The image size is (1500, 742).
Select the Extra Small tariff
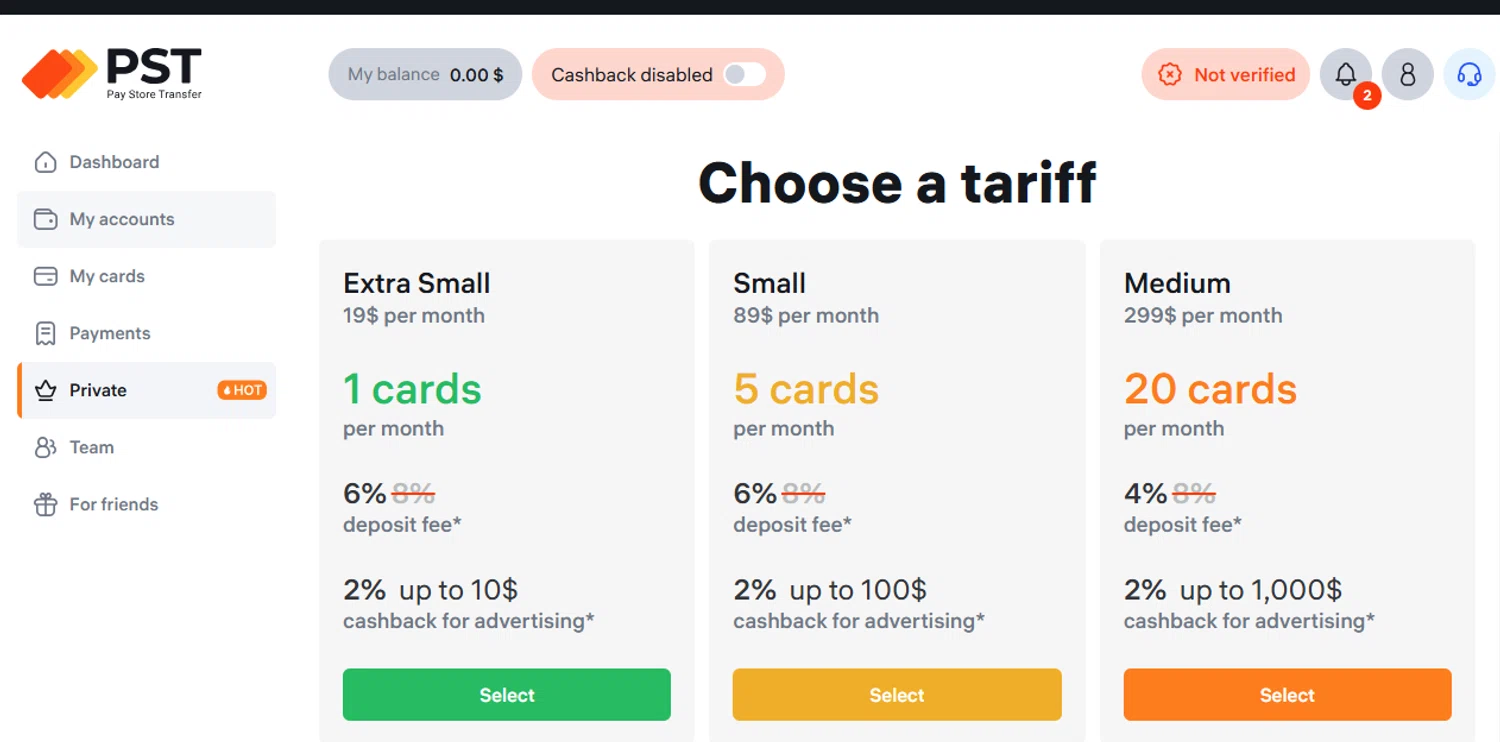coord(506,695)
